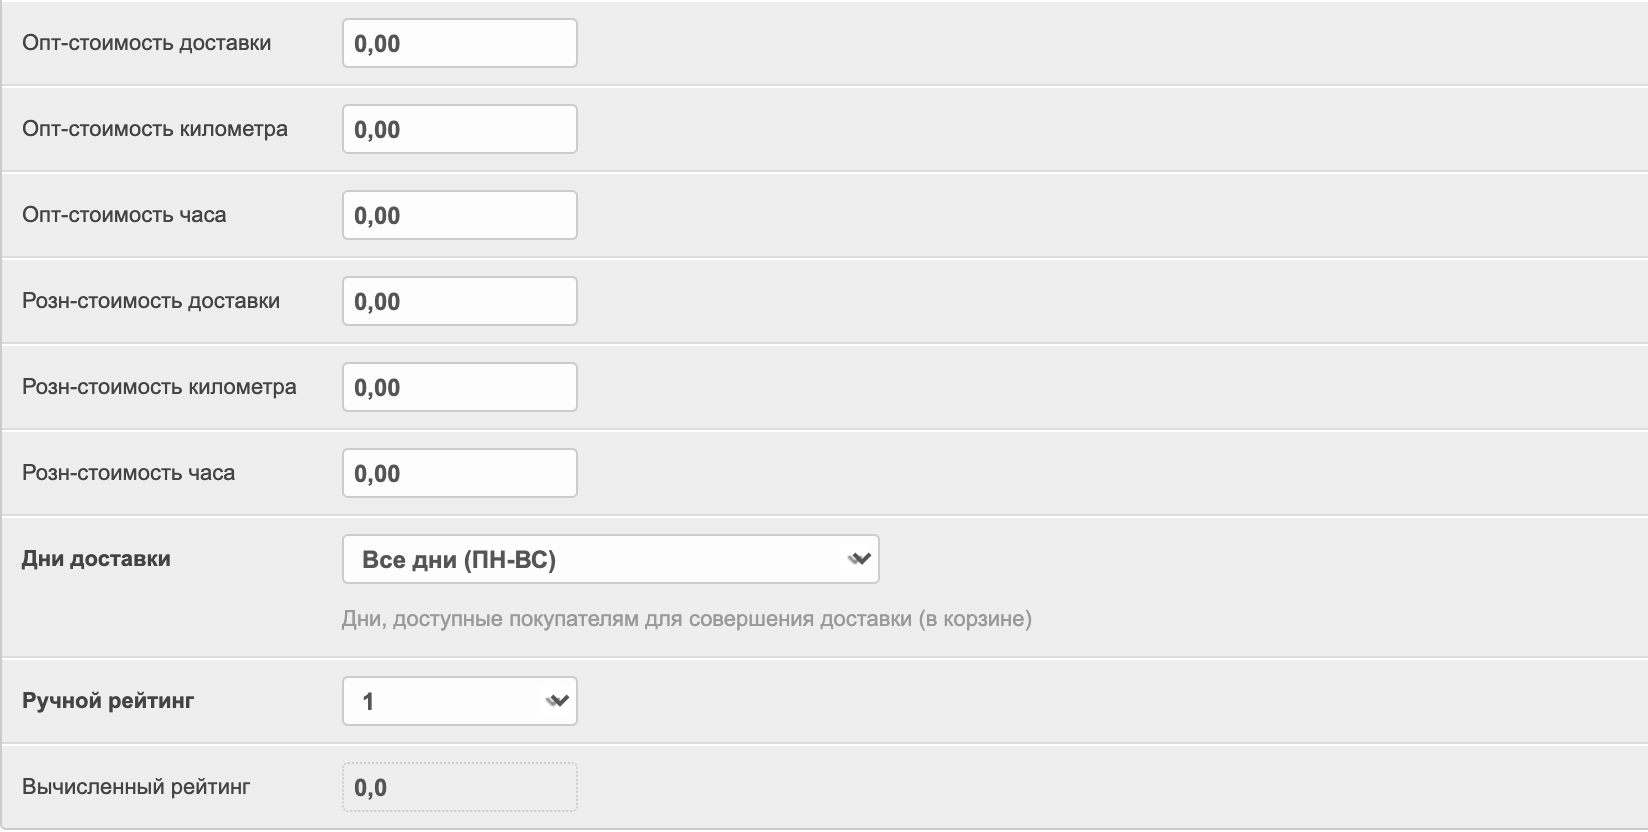Click the Розн-стоимость доставки label
The height and width of the screenshot is (832, 1648).
click(x=151, y=301)
